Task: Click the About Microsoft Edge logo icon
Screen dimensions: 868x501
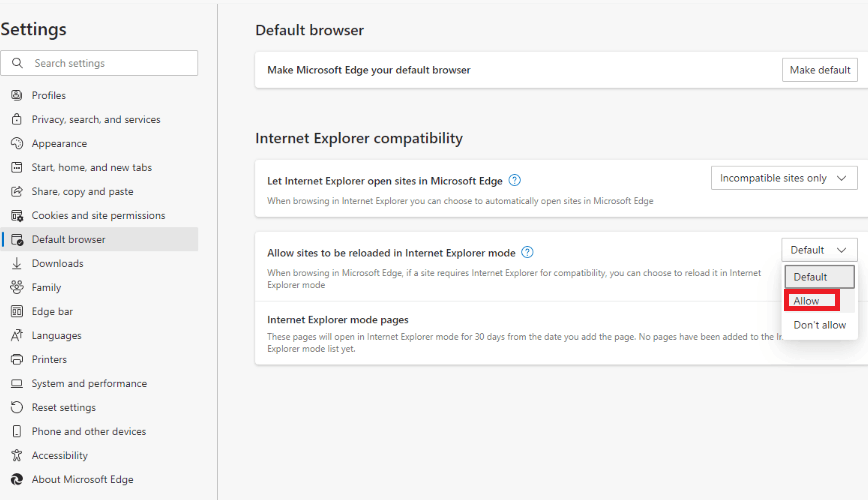Action: [16, 480]
